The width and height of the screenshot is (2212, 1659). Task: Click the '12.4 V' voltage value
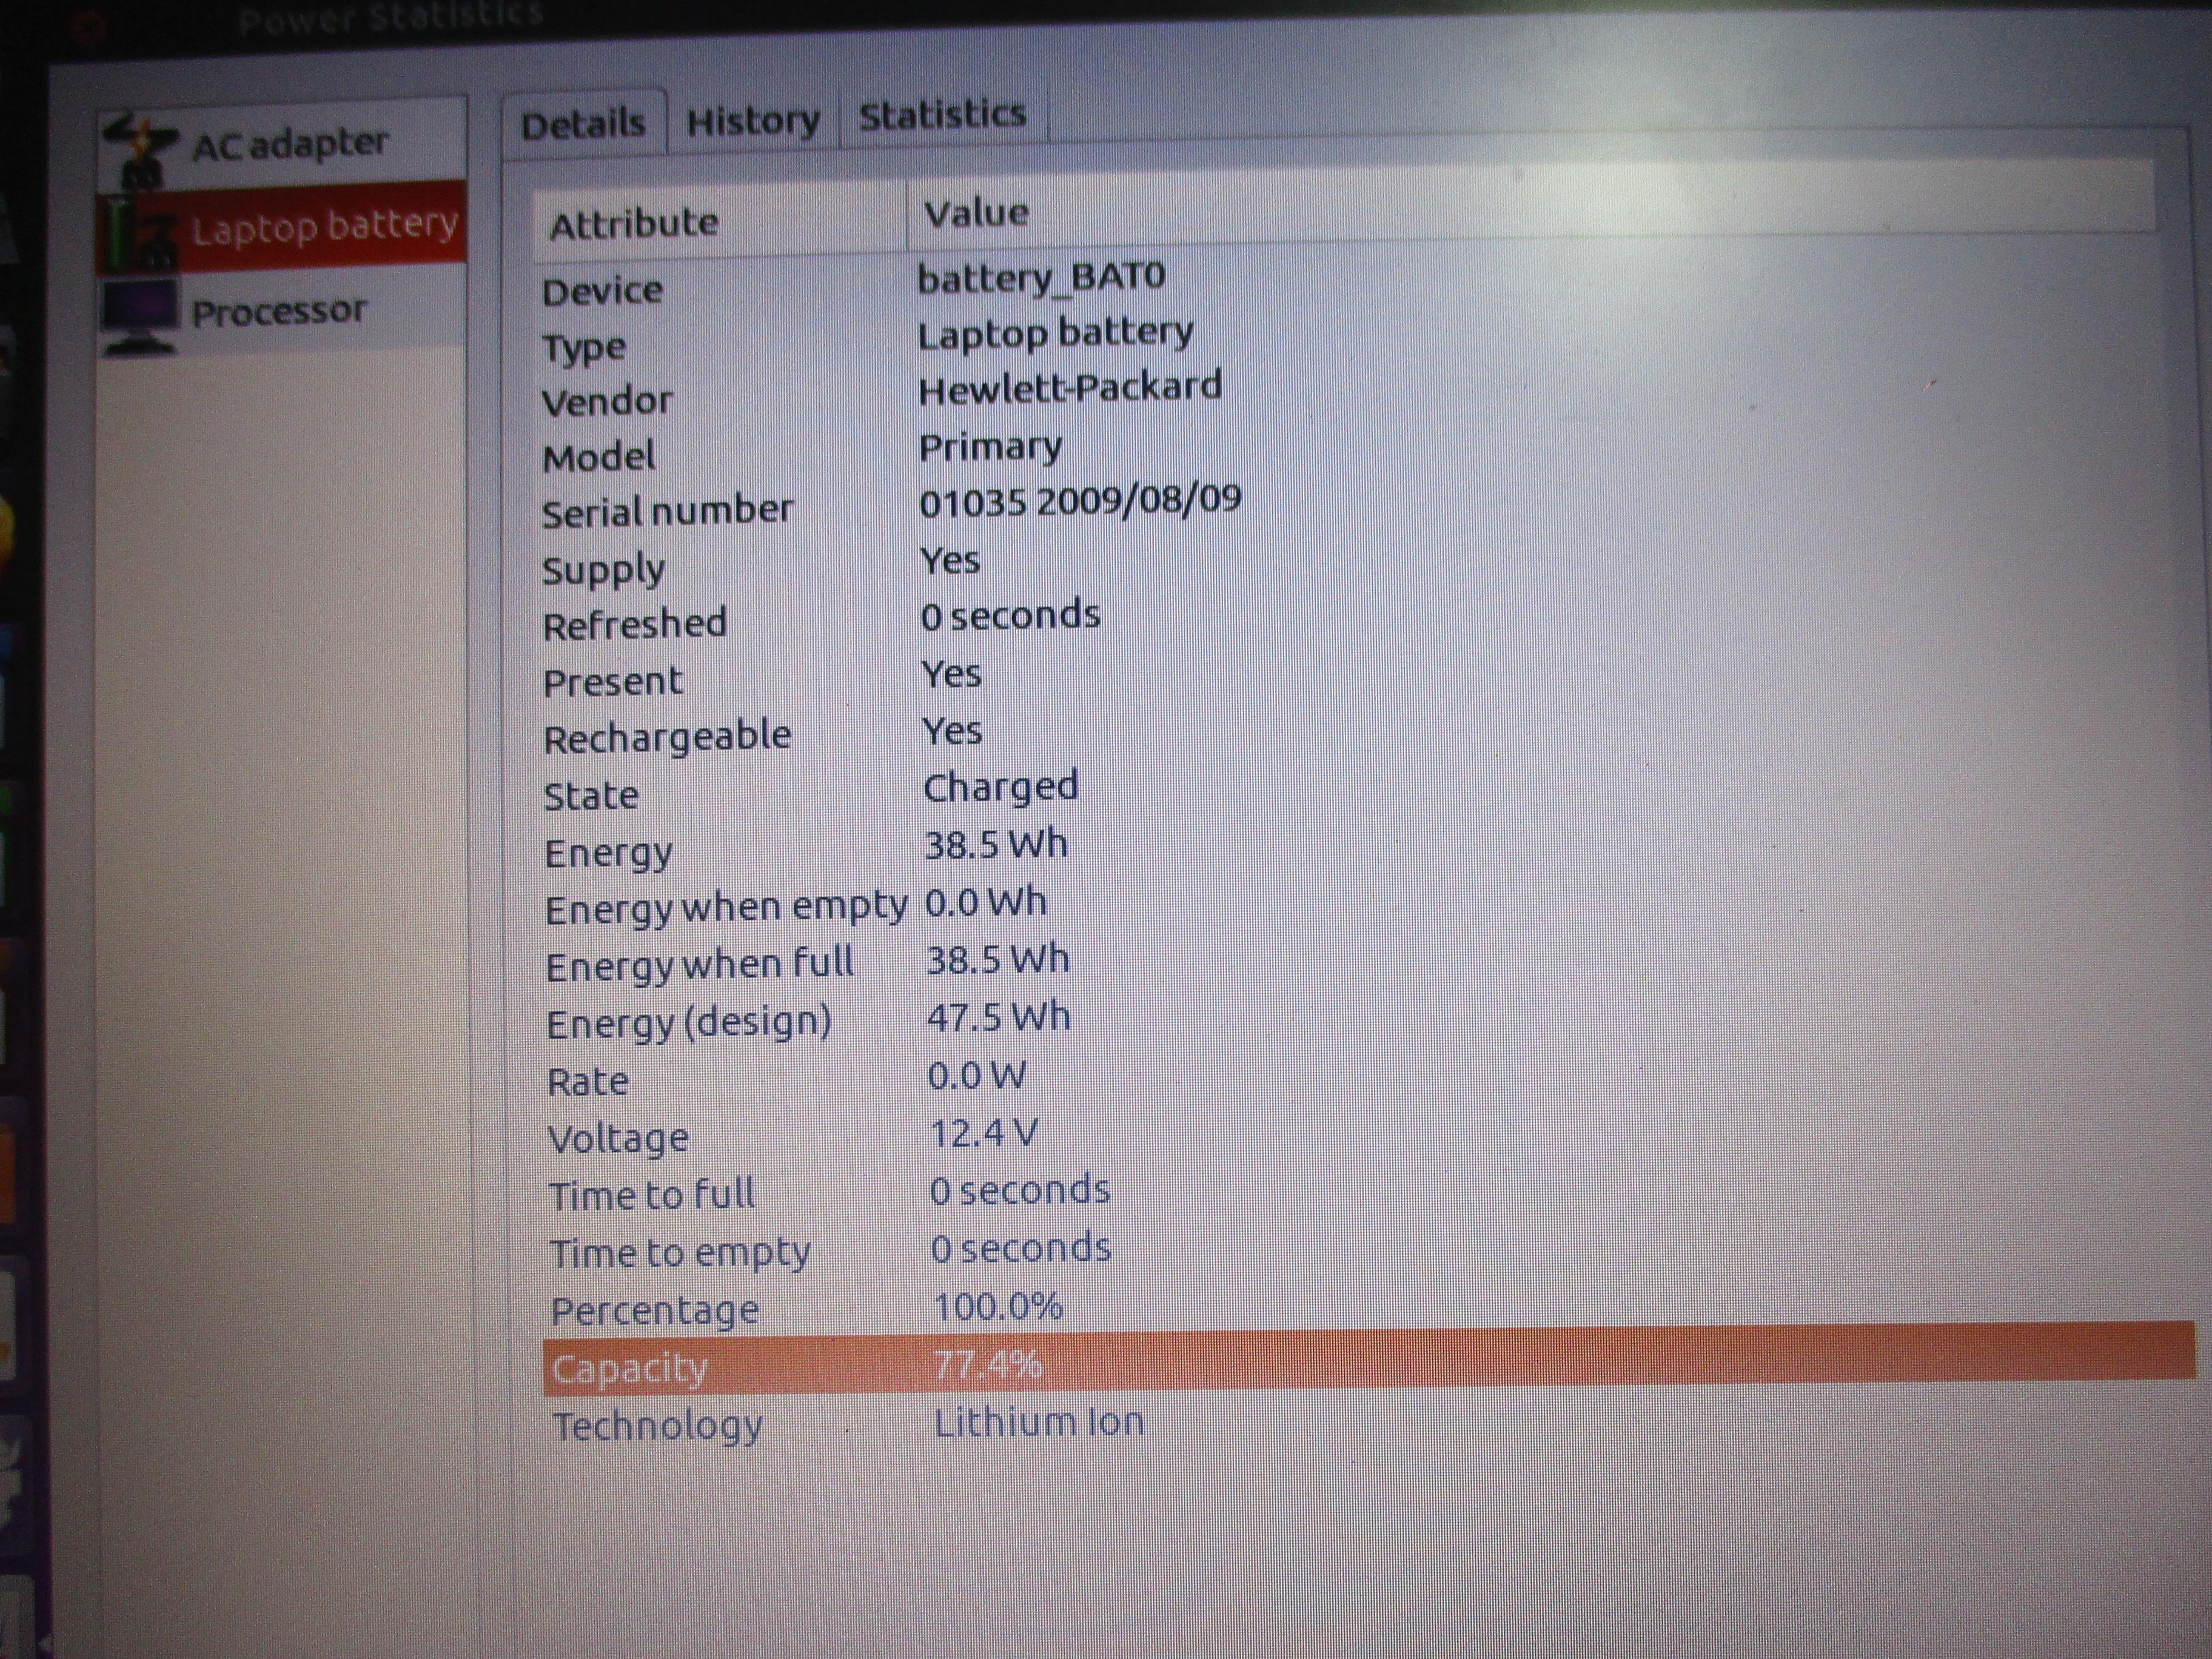pyautogui.click(x=984, y=1134)
